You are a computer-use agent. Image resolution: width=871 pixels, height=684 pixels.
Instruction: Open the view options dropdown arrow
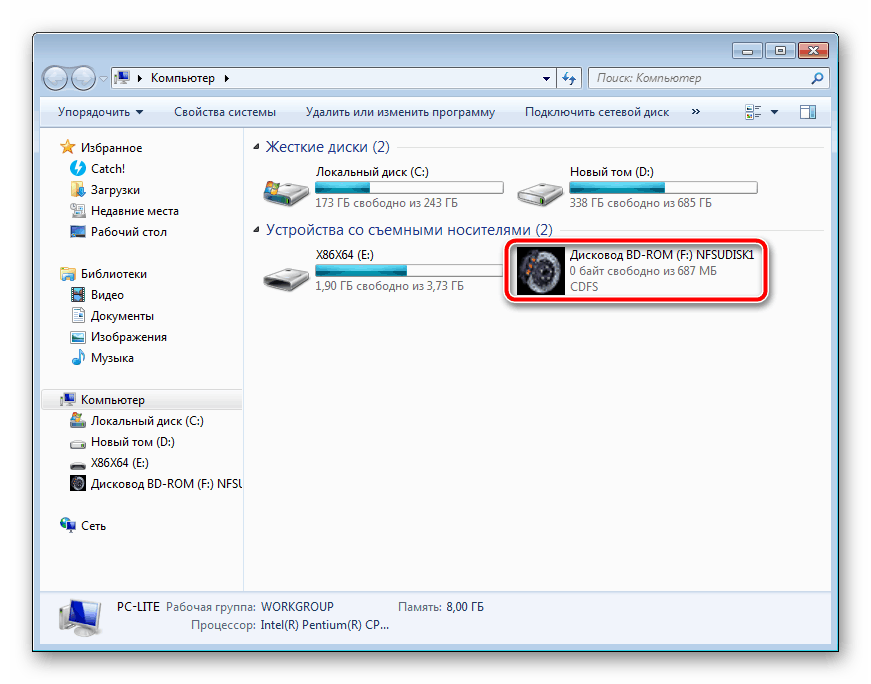click(775, 112)
